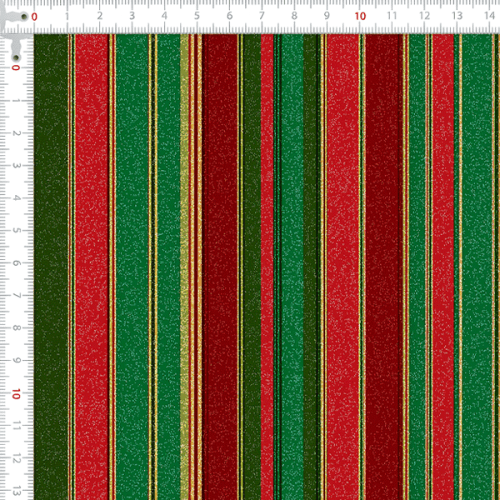Select the number 7 on the horizontal ruler
500x500 pixels.
click(x=262, y=16)
